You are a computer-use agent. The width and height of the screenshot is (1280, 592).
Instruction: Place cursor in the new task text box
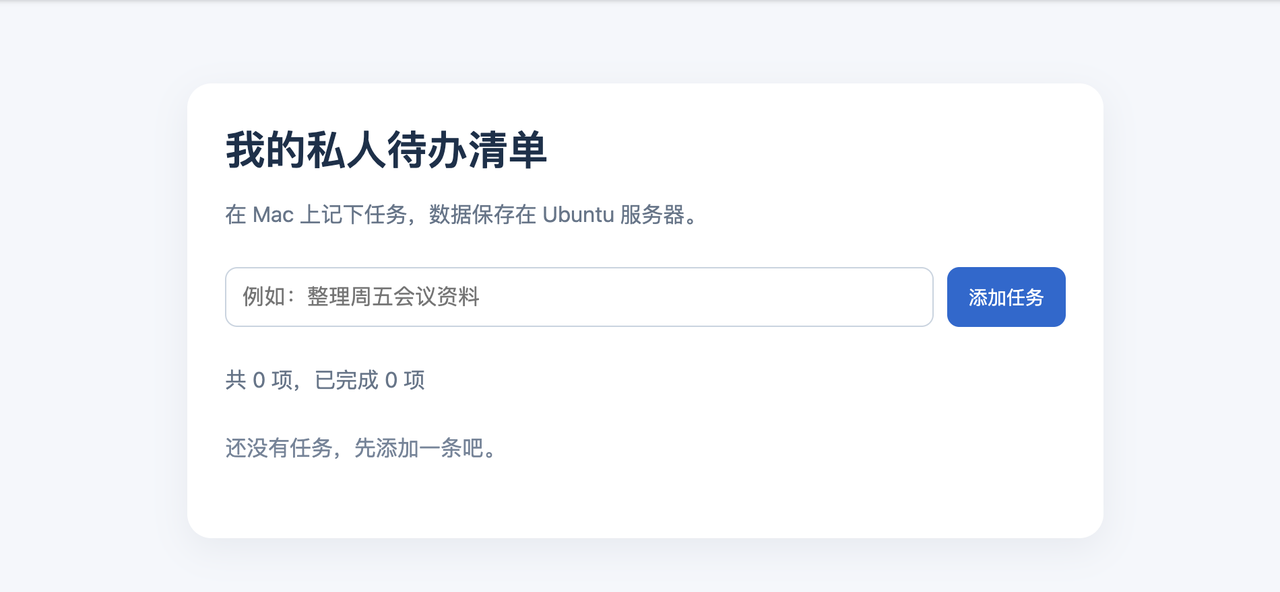[x=579, y=297]
